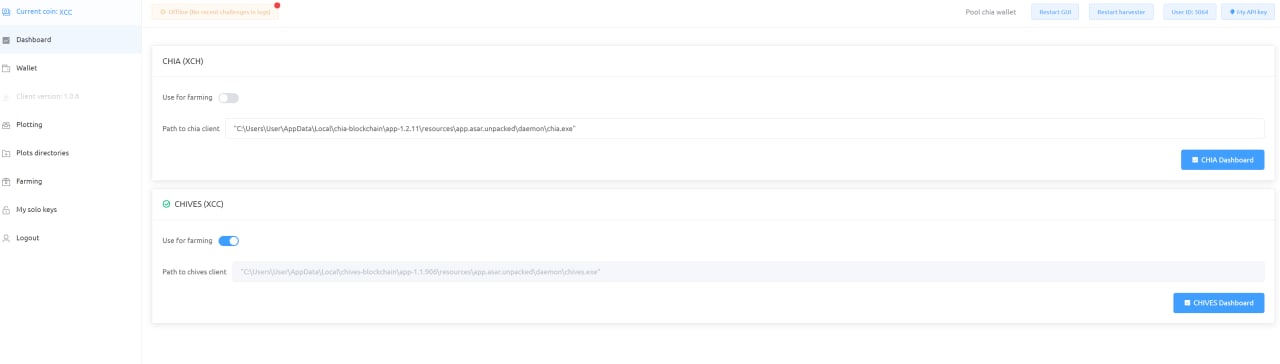Viewport: 1280px width, 364px height.
Task: Click the green check icon beside CHIVES (XCC)
Action: pos(166,204)
